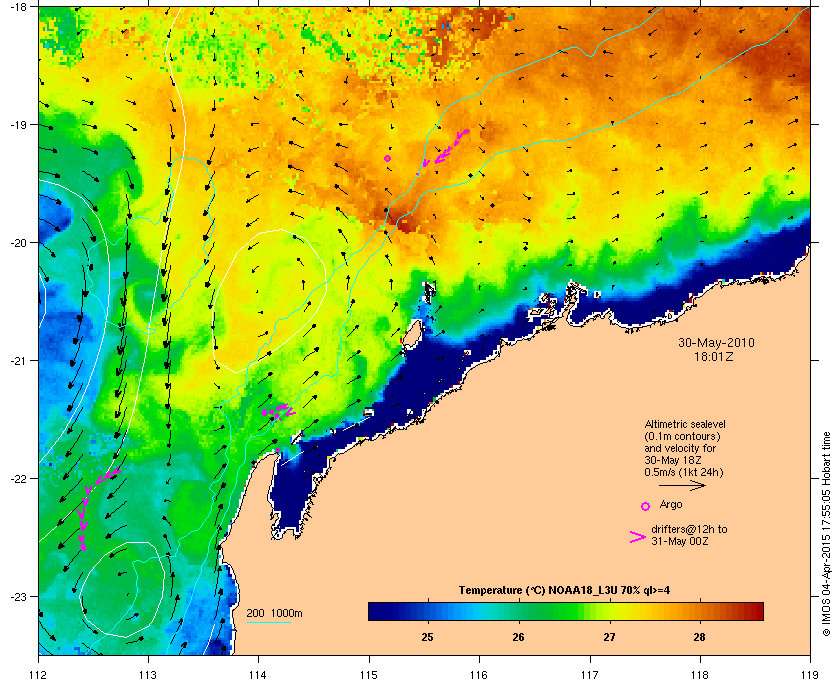Click the '30-May 18Z' legend line

pos(673,460)
